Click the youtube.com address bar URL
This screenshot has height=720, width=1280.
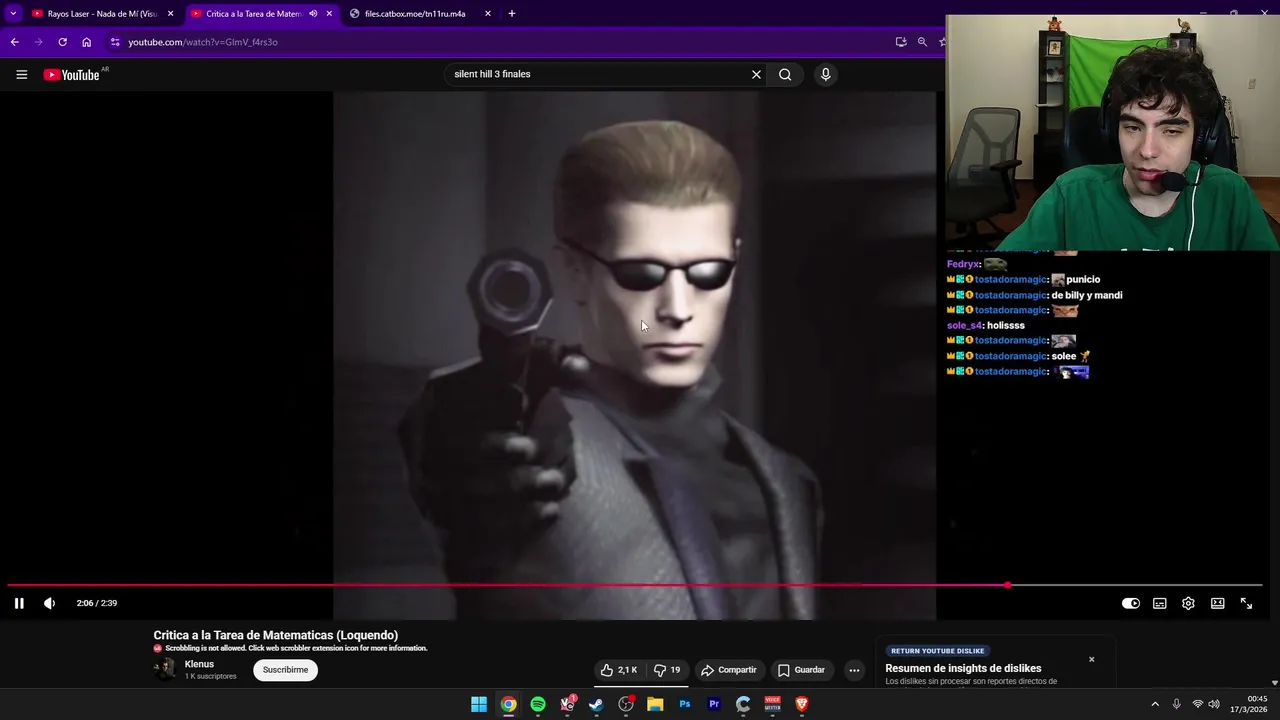203,42
